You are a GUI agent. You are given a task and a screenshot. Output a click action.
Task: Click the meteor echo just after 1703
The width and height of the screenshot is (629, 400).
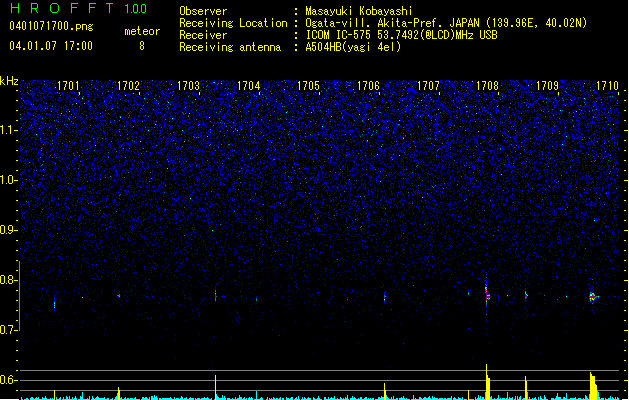tap(215, 295)
